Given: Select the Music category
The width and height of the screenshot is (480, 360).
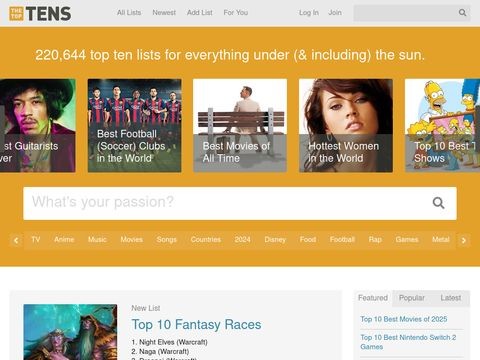Looking at the screenshot, I should (97, 240).
